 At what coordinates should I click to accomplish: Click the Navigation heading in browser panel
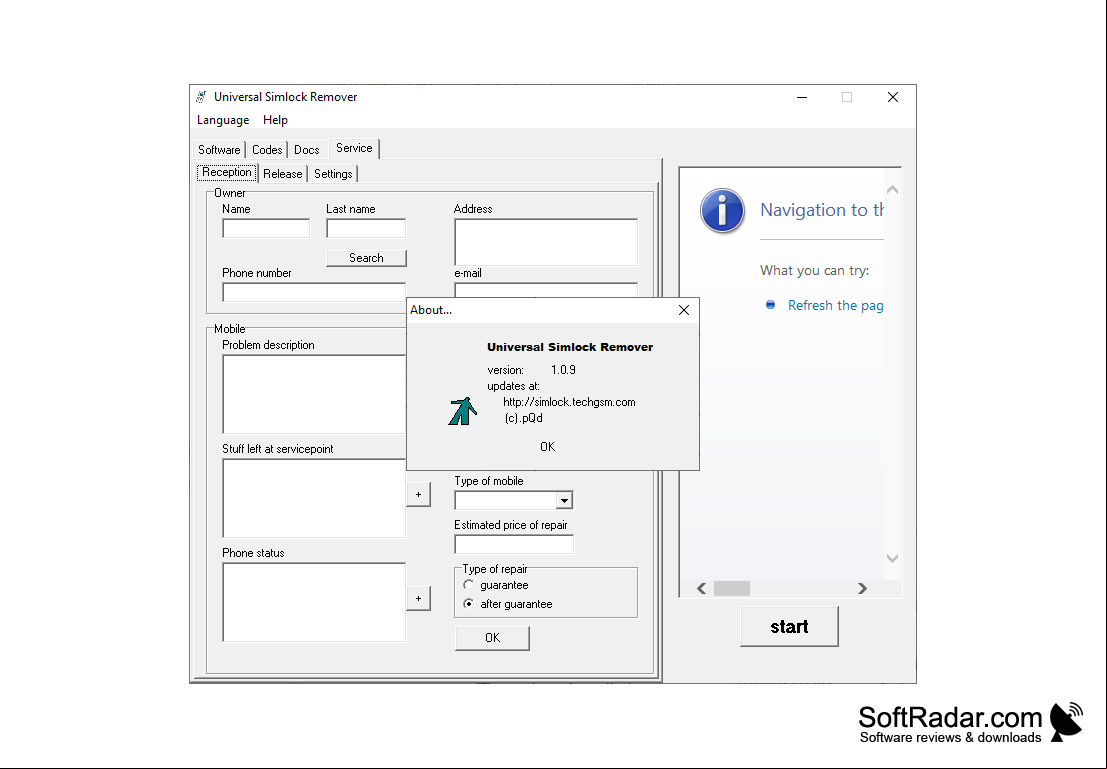[822, 210]
